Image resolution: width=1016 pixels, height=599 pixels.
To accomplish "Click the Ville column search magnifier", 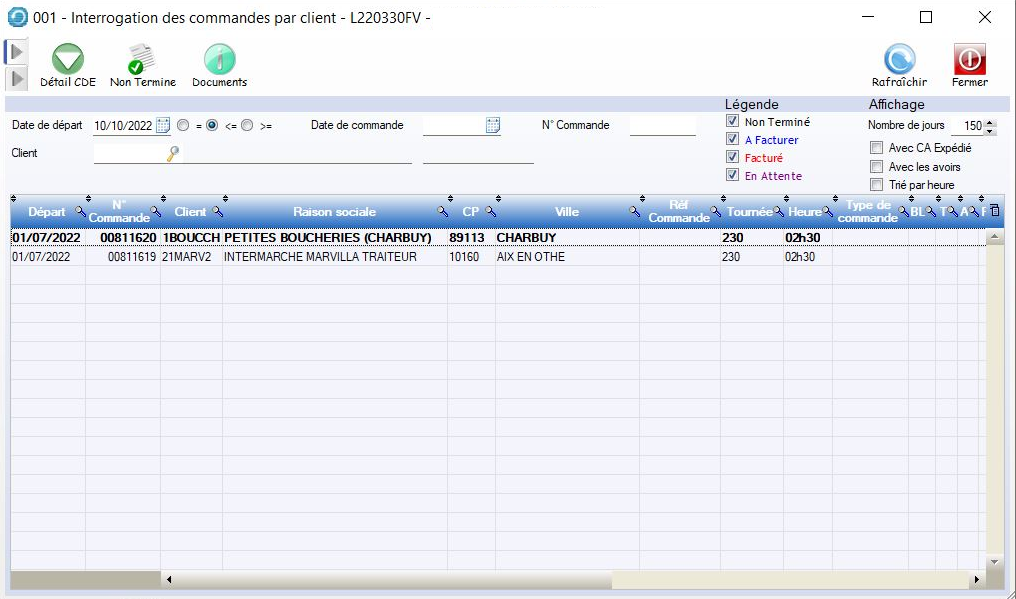I will [634, 212].
